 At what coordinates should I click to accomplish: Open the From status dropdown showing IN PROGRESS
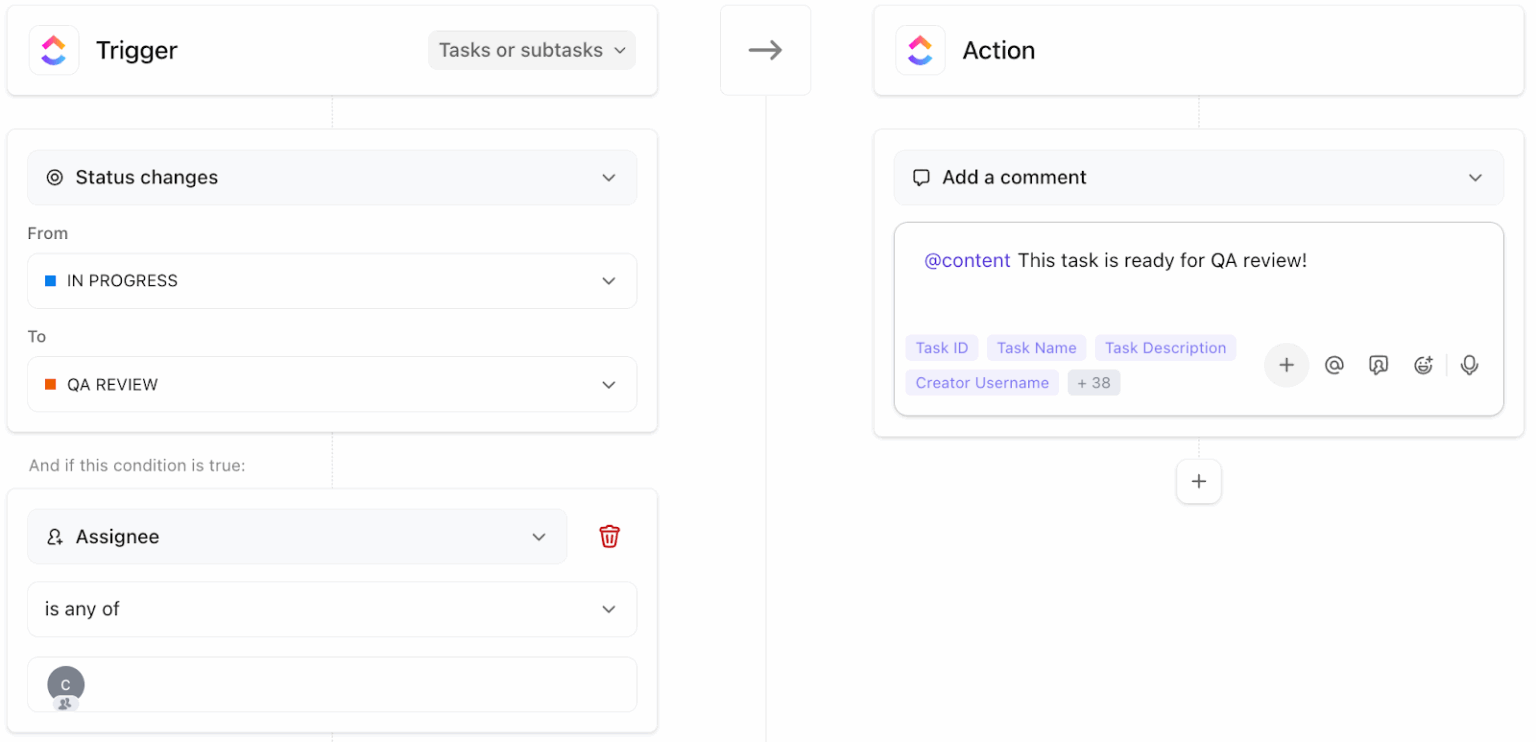pos(332,281)
